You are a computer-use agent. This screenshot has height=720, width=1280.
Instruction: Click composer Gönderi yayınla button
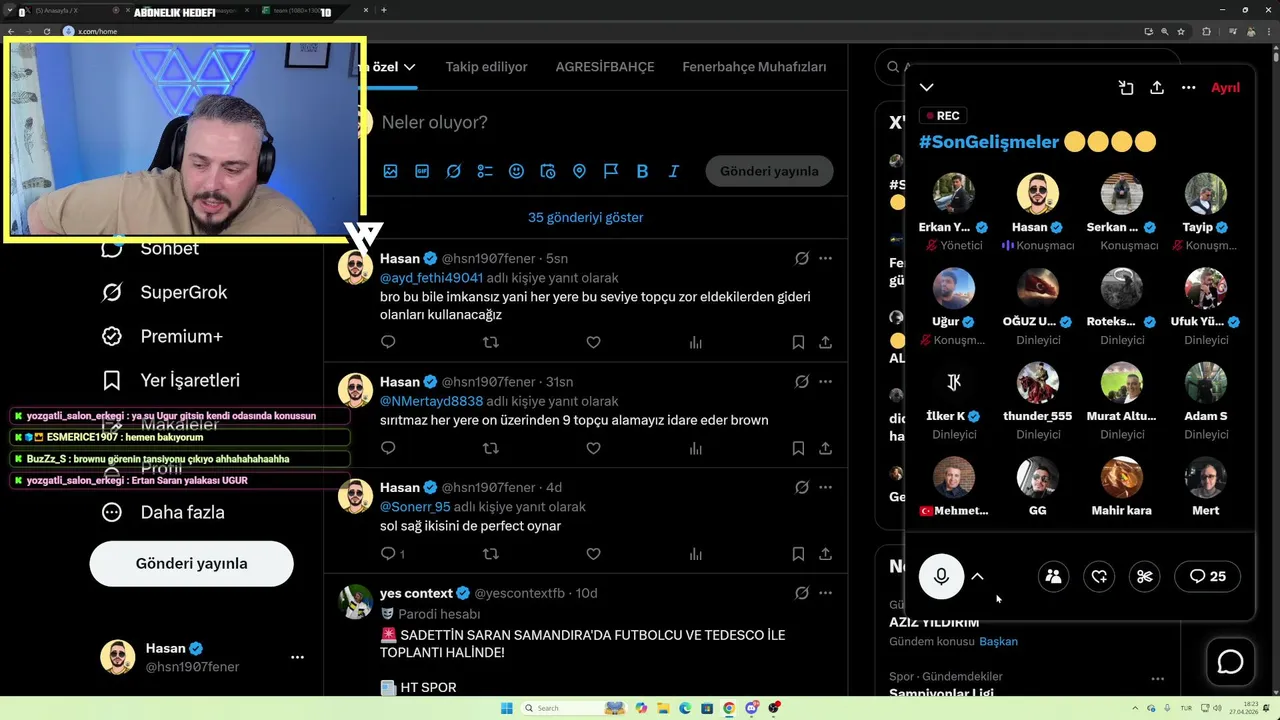pyautogui.click(x=769, y=171)
